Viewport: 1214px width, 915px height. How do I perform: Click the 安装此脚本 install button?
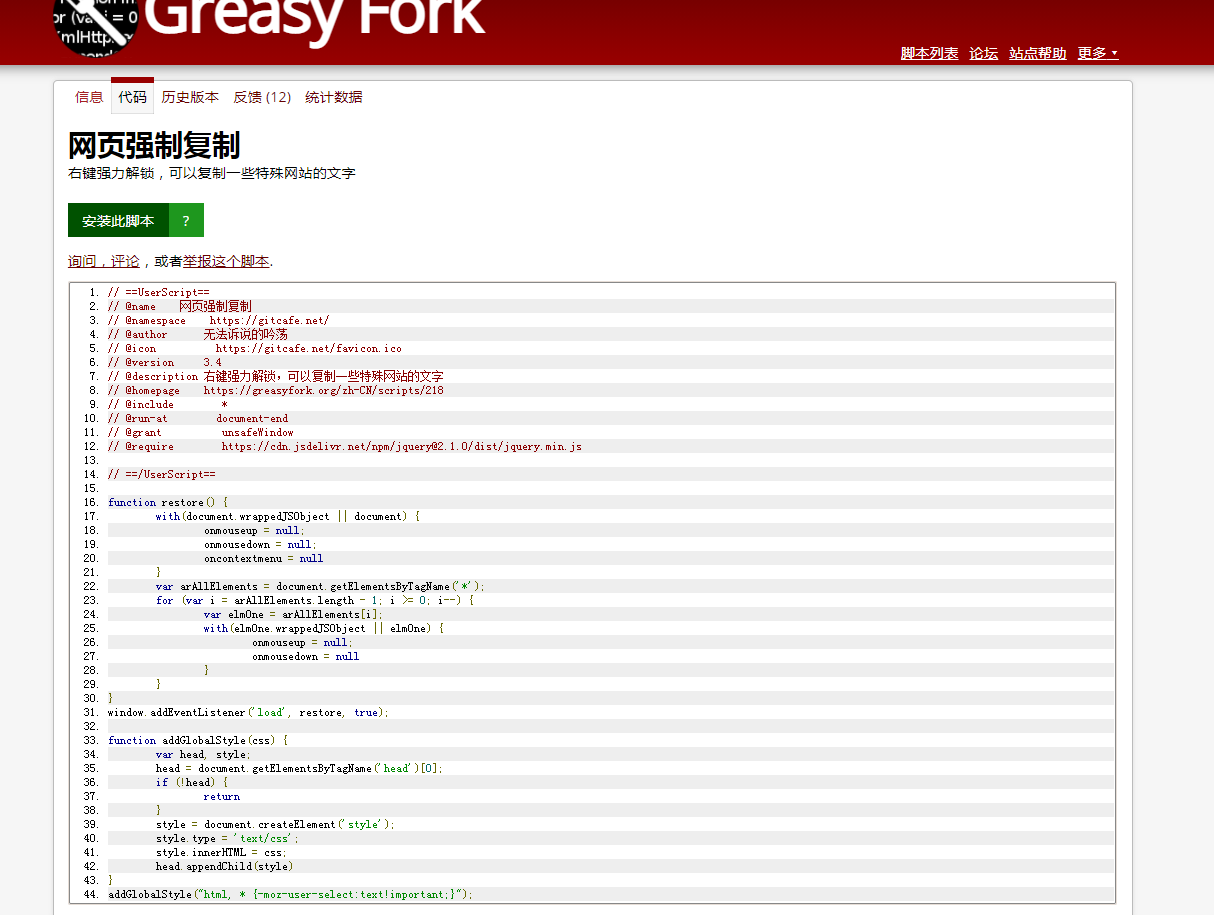(x=118, y=220)
